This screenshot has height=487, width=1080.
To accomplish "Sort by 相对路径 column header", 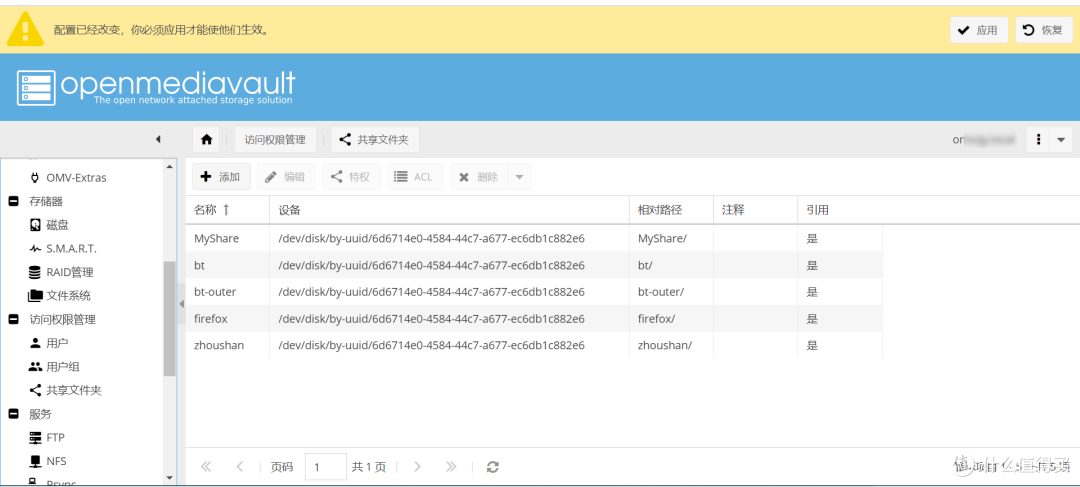I will [x=671, y=210].
